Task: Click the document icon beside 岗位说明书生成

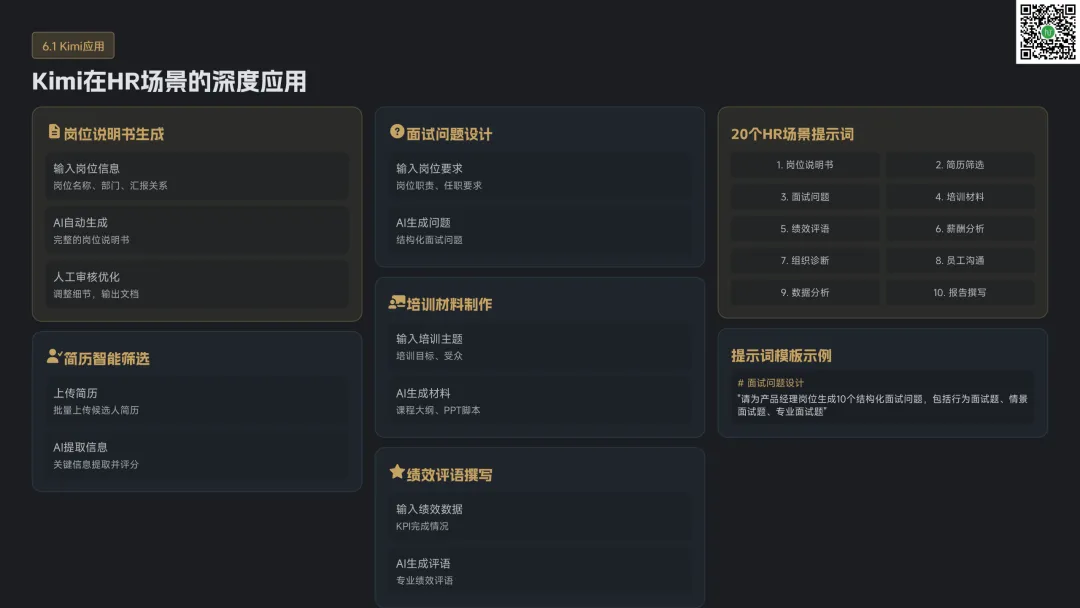Action: [54, 132]
